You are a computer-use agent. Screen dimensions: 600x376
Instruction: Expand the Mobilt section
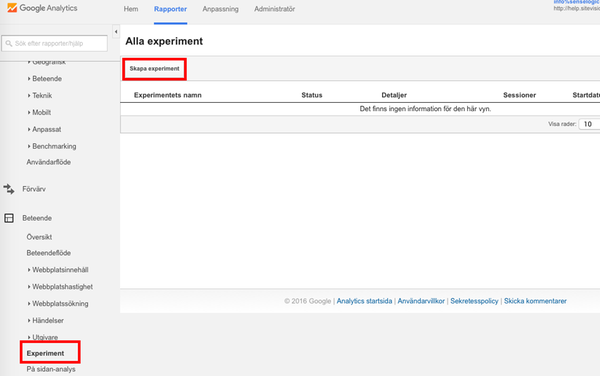[x=39, y=112]
